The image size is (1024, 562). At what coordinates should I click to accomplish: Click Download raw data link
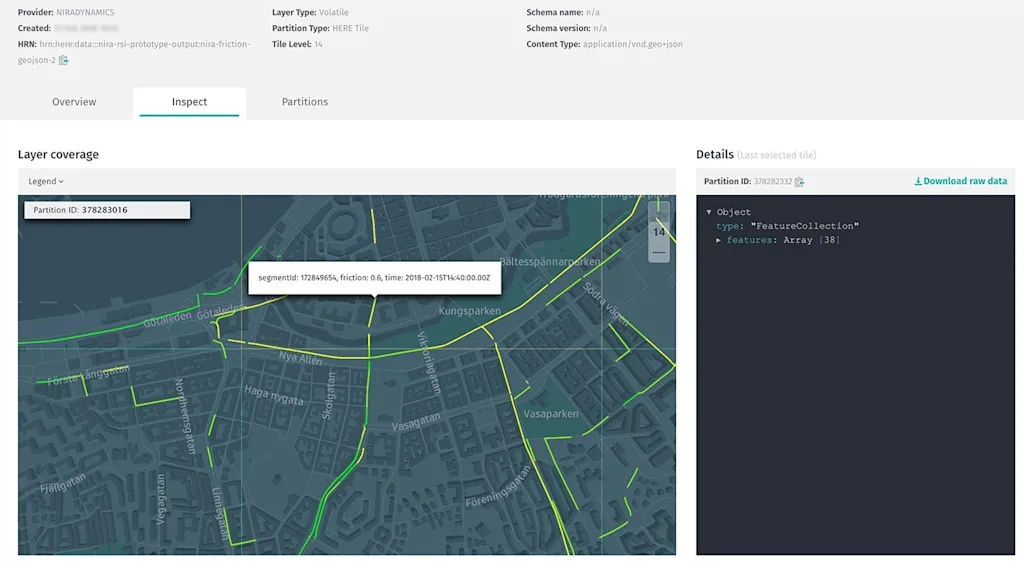click(x=961, y=181)
